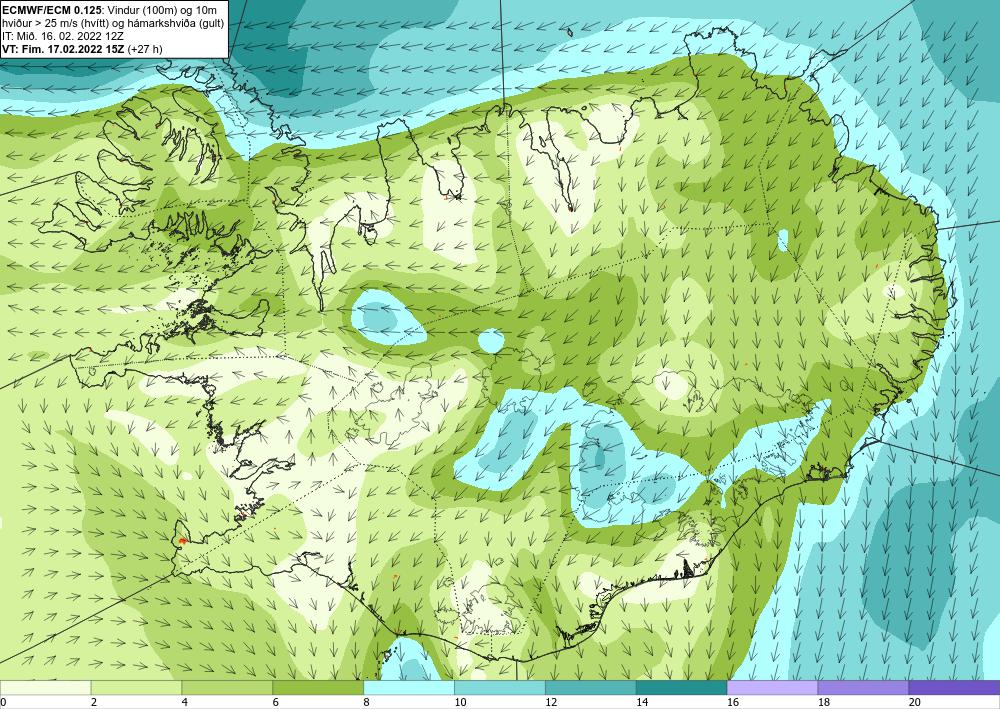Click the 8–10 m/s pale cyan legend swatch

[x=409, y=688]
